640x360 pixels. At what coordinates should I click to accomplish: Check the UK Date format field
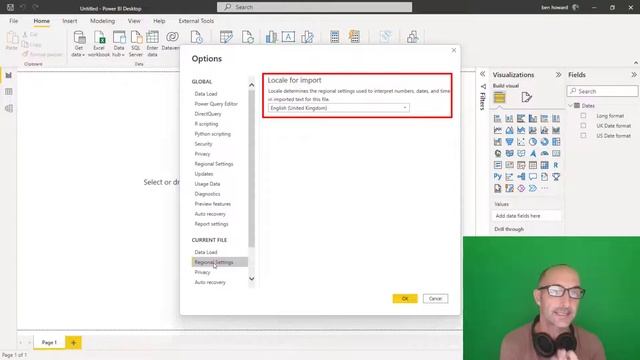pos(583,126)
